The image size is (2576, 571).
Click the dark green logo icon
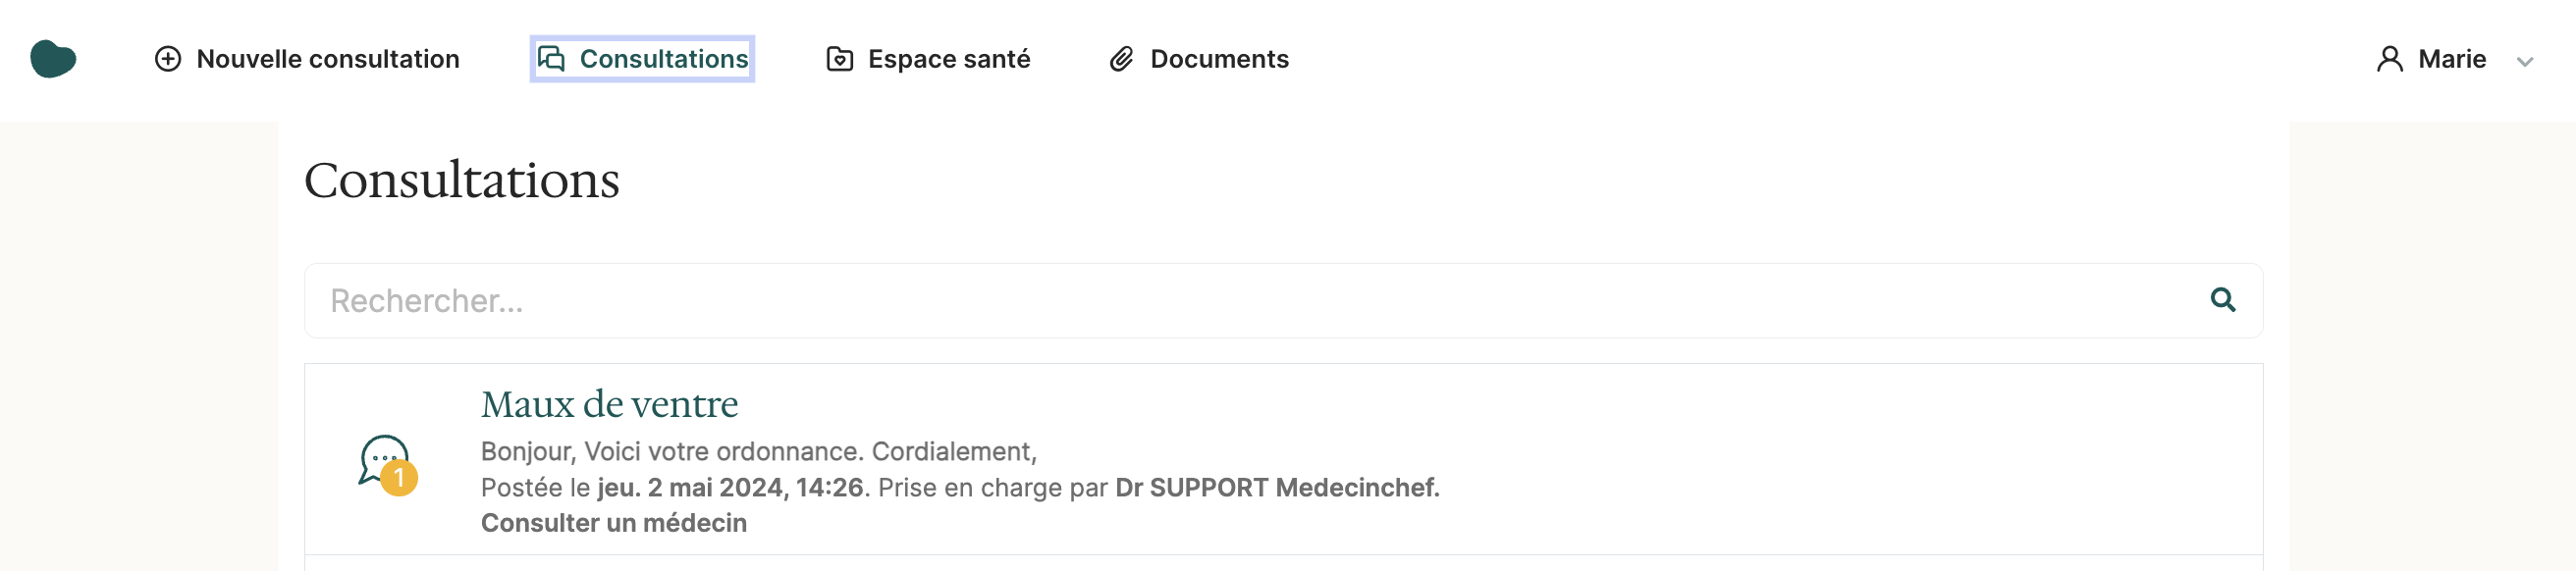(53, 59)
